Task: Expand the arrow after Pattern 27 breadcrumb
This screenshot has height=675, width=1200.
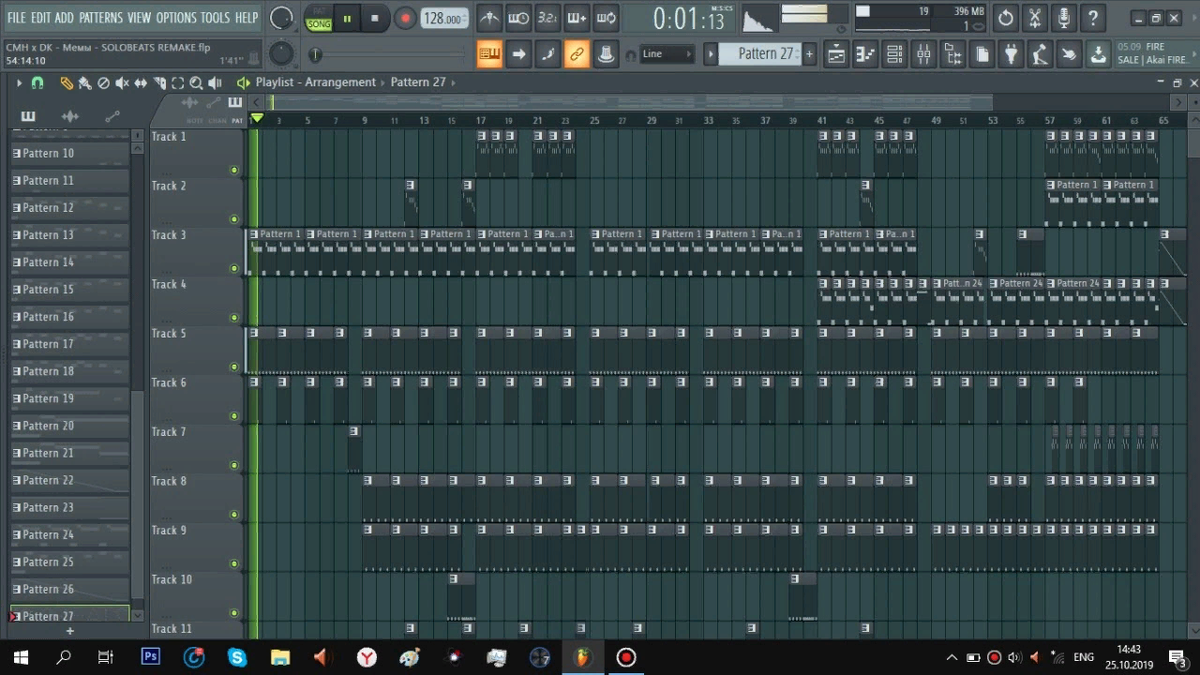Action: coord(453,83)
